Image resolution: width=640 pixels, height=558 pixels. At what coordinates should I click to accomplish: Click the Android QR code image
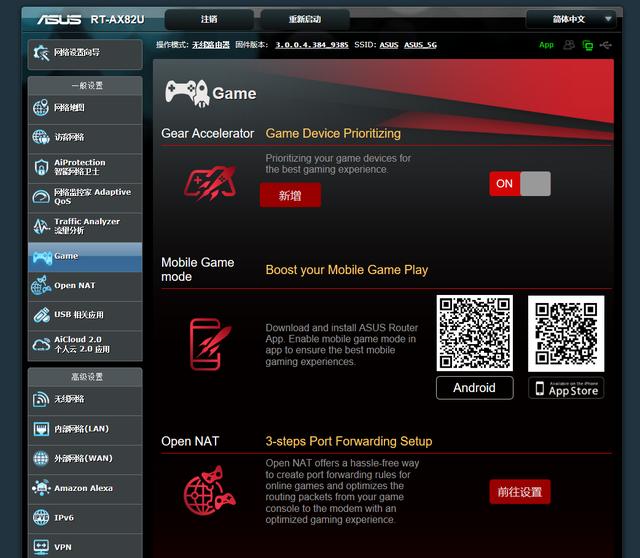click(x=474, y=333)
